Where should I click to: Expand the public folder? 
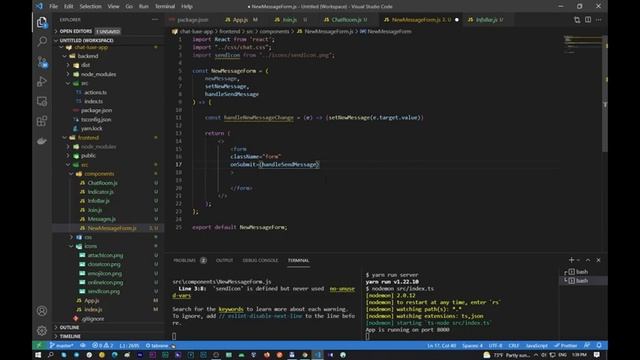(88, 156)
